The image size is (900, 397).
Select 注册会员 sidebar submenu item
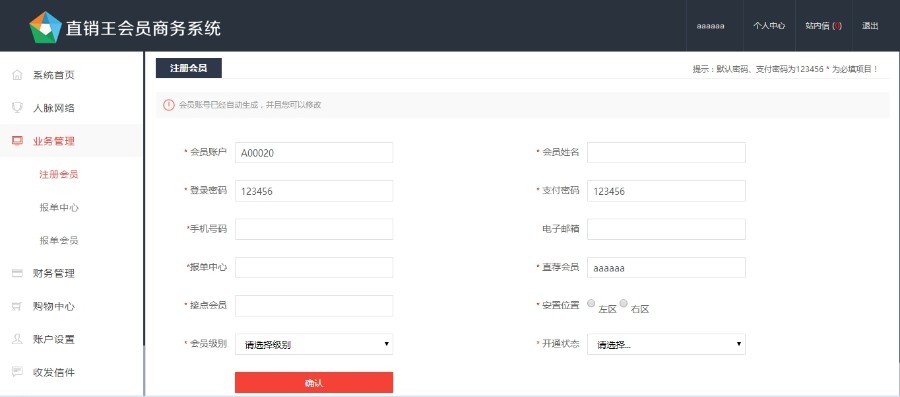(x=59, y=174)
